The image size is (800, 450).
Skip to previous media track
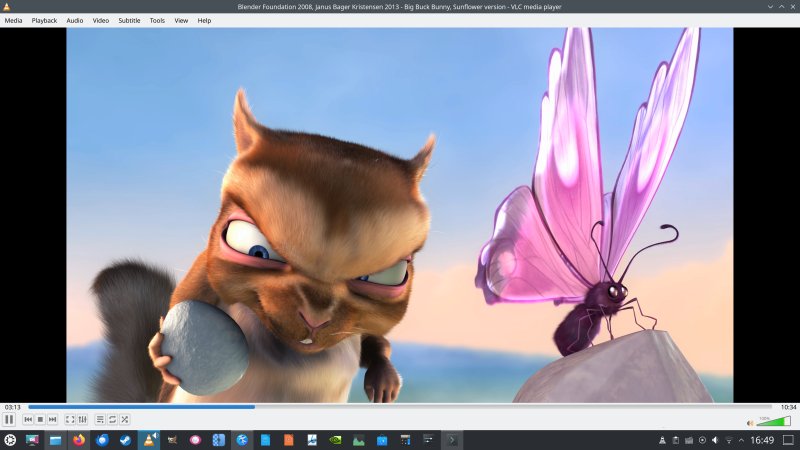tap(29, 419)
